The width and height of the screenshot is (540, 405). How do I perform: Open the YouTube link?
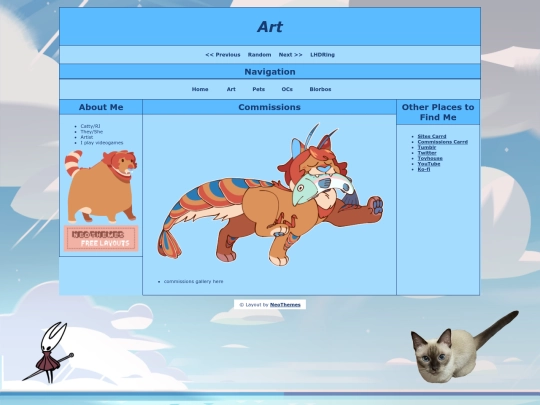[x=429, y=164]
